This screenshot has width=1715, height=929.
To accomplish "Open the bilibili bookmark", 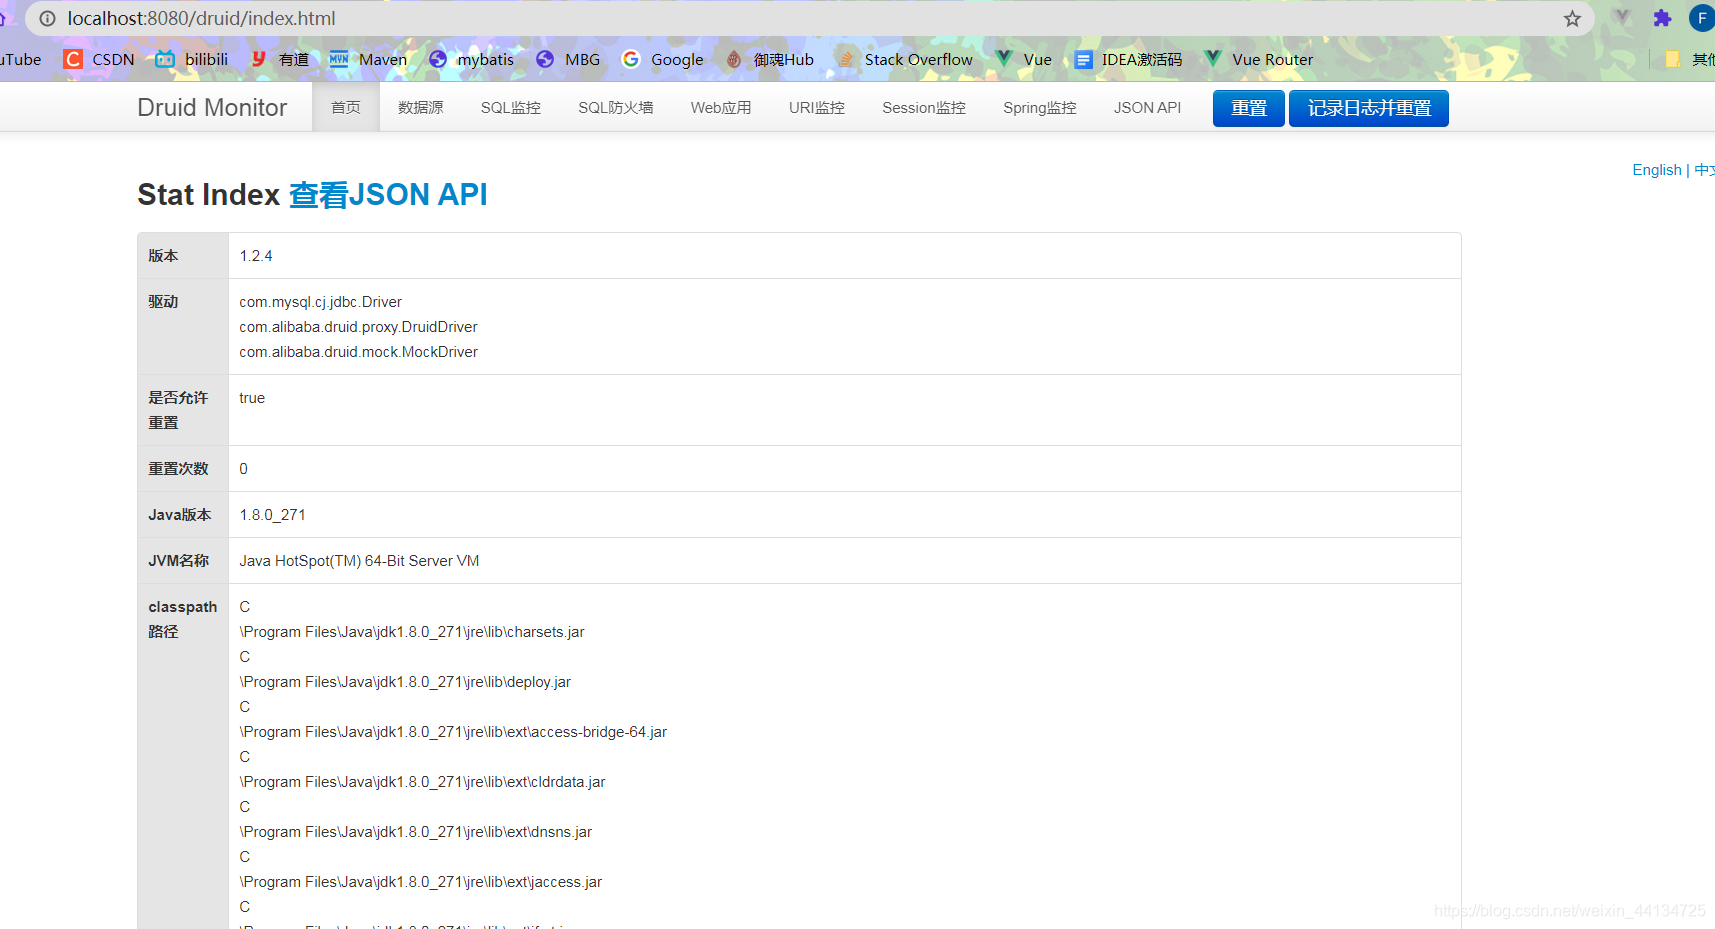I will (192, 60).
